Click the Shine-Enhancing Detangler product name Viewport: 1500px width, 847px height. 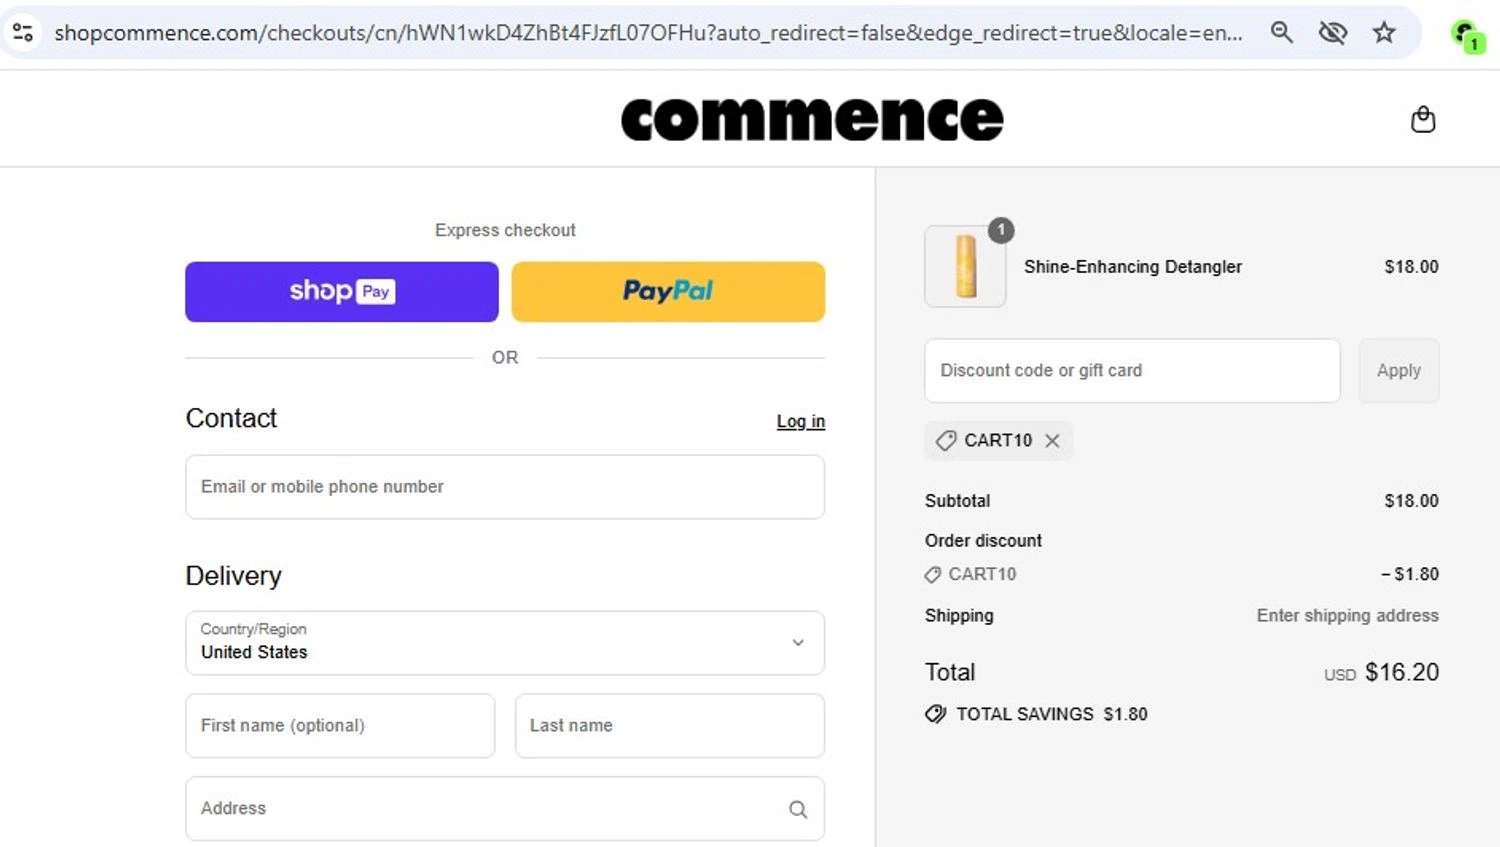(x=1133, y=267)
